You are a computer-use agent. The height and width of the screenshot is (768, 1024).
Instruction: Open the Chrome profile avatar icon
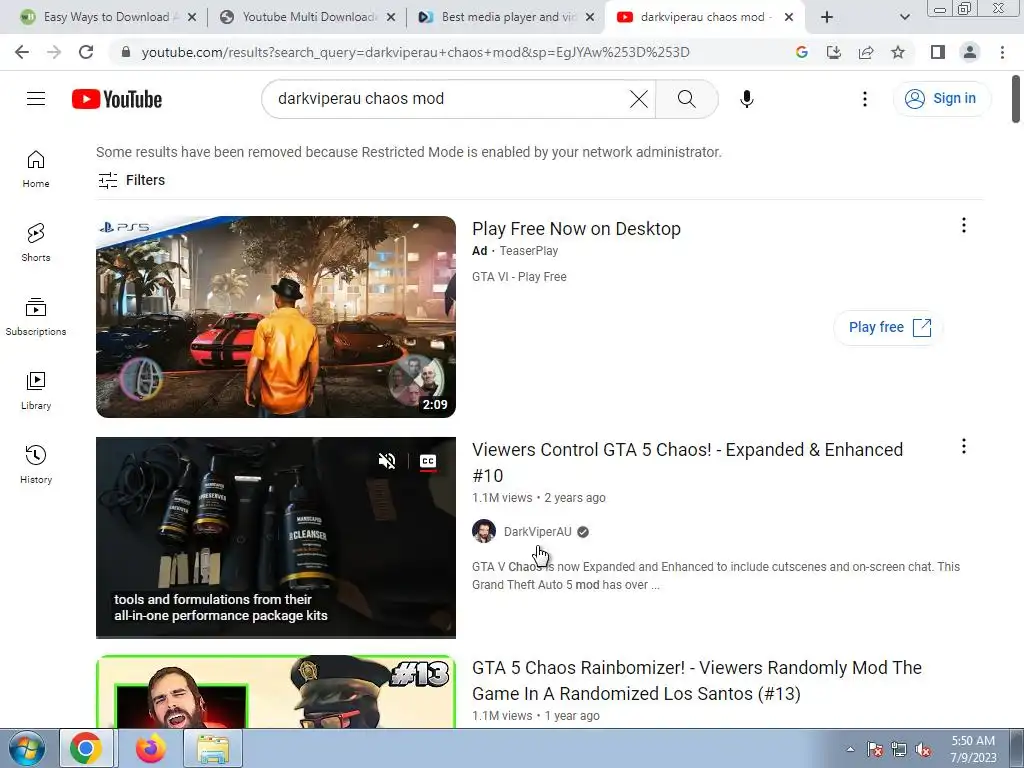970,52
